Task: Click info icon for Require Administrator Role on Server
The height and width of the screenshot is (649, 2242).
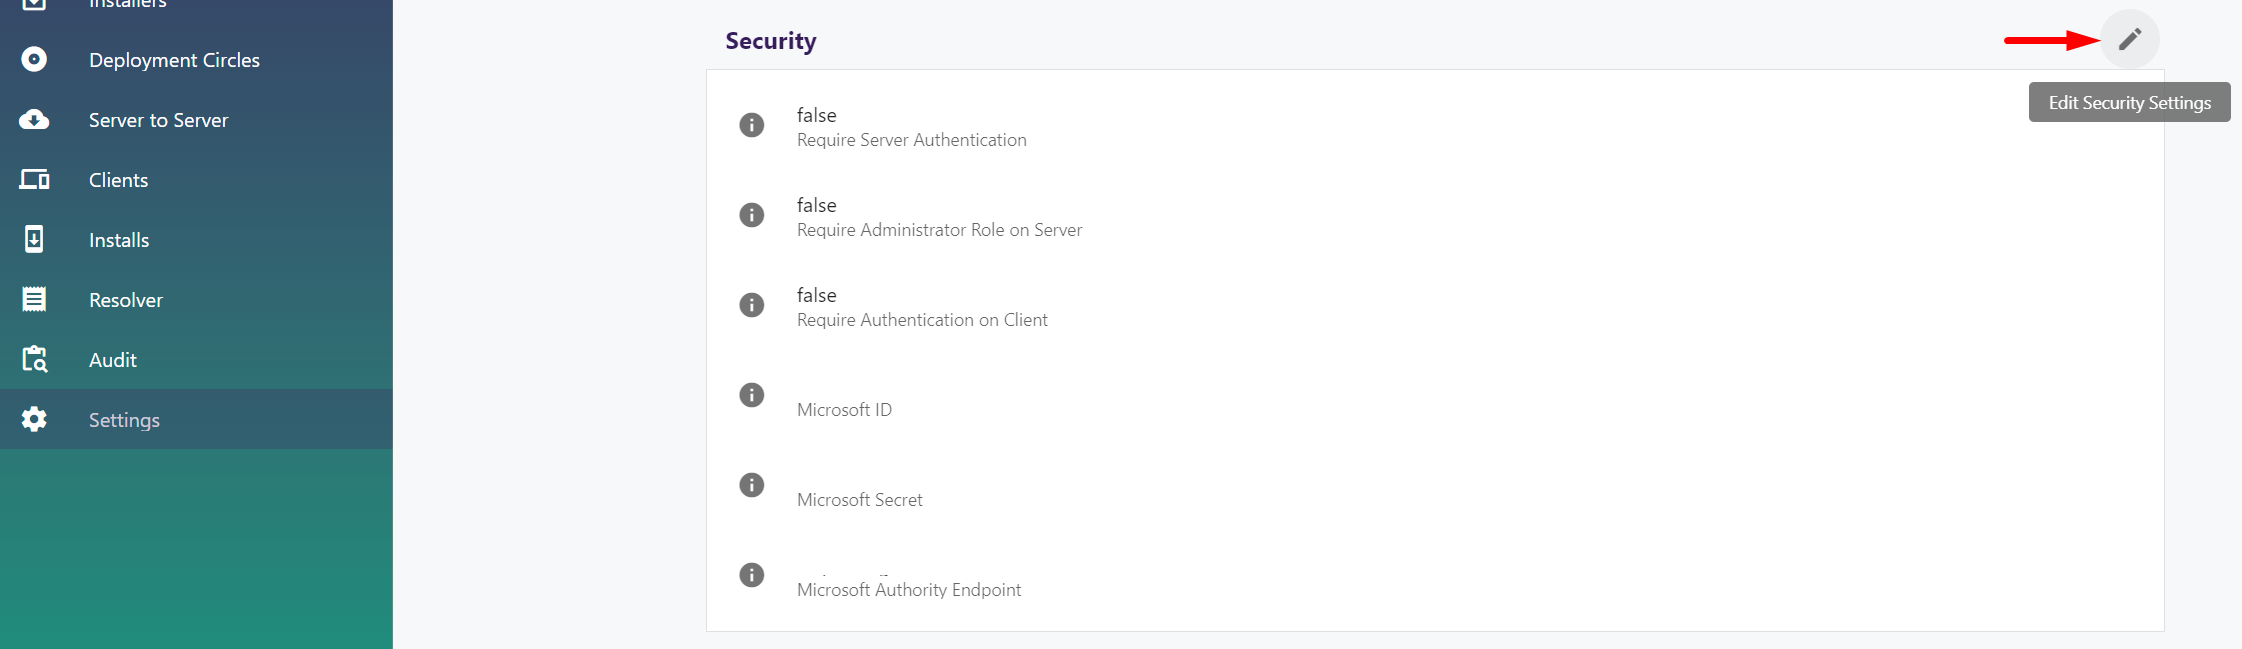Action: click(751, 215)
